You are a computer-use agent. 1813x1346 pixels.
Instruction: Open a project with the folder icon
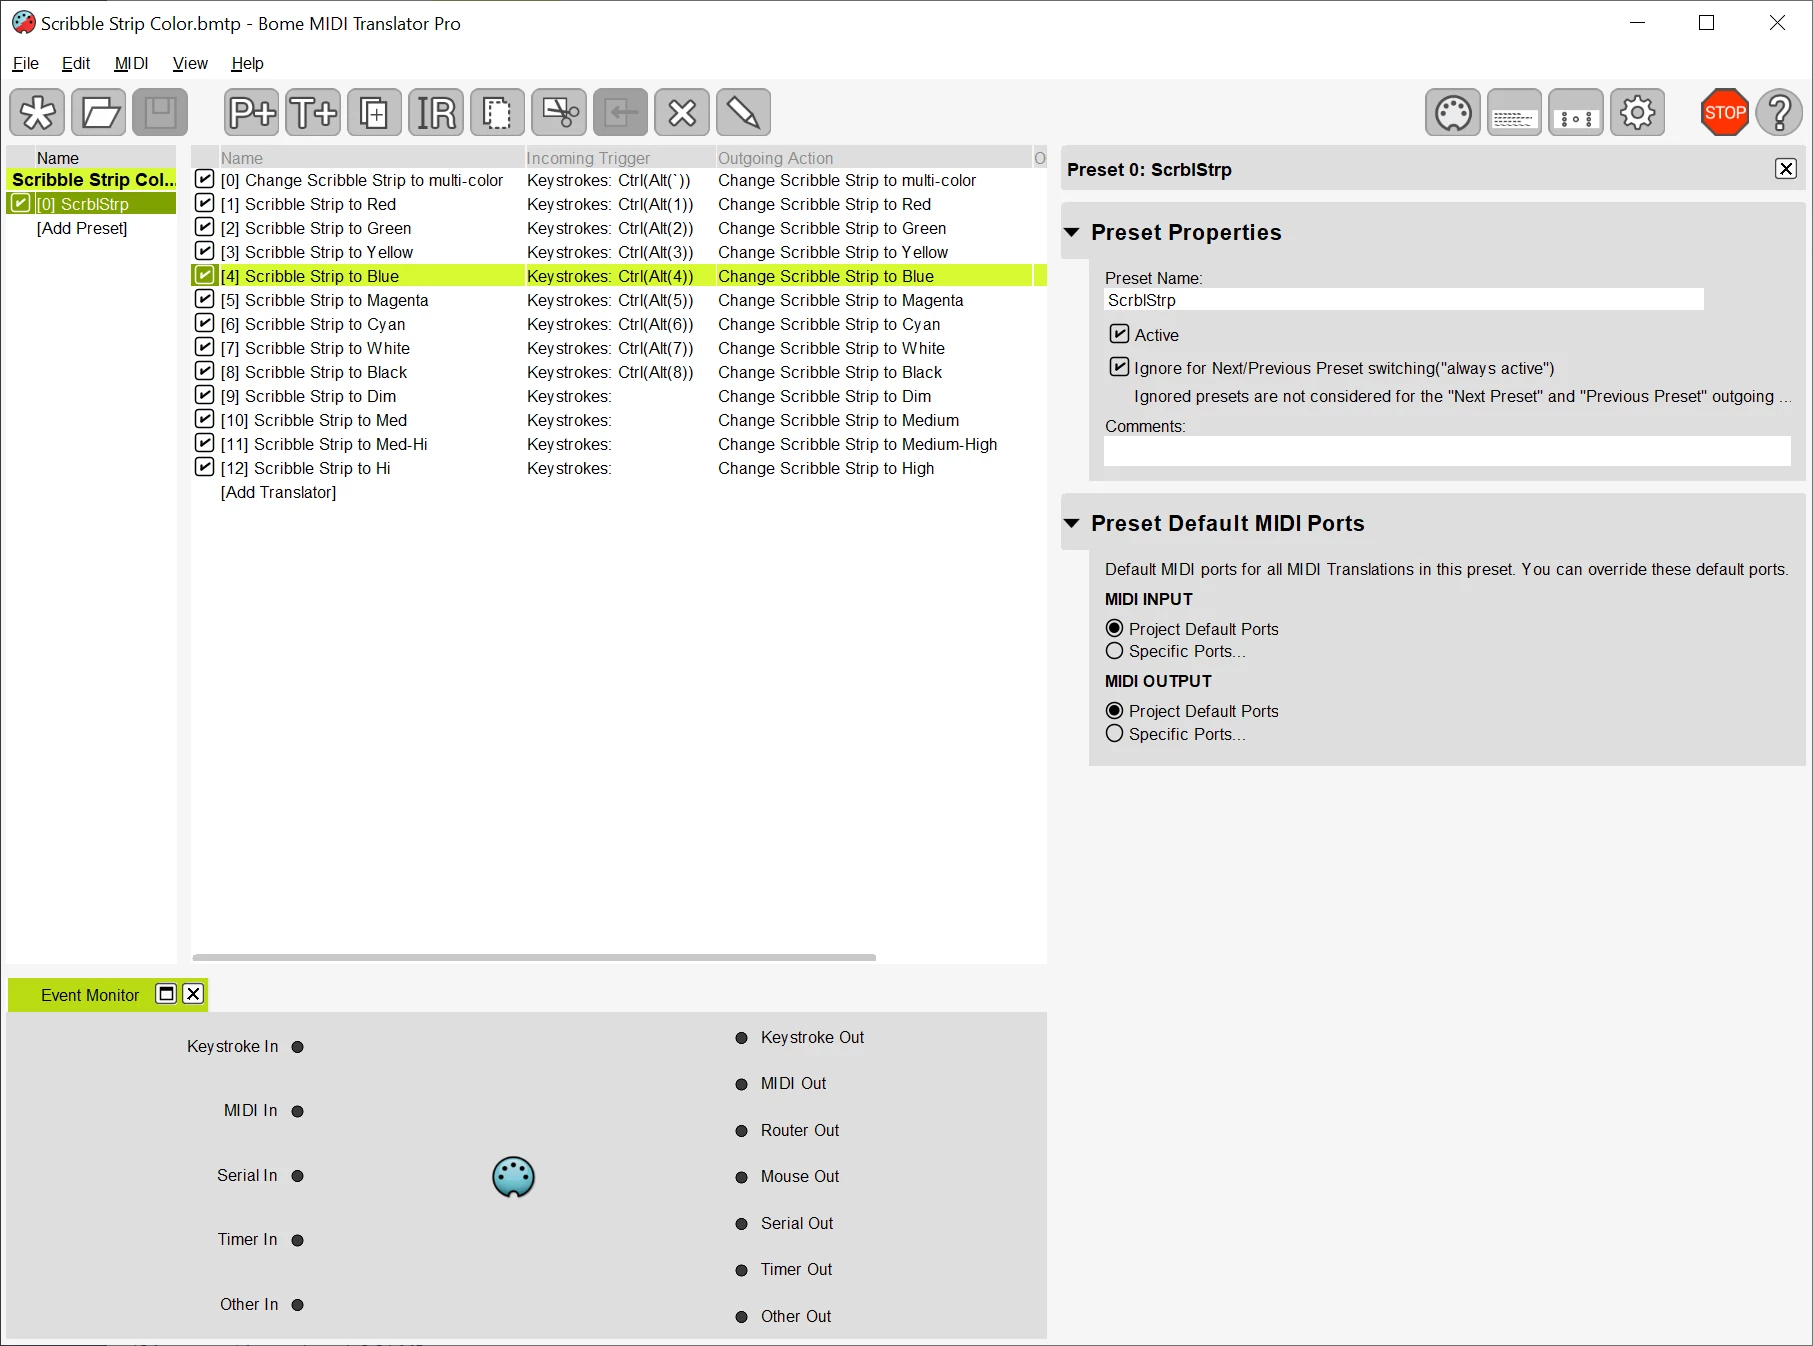click(x=99, y=112)
